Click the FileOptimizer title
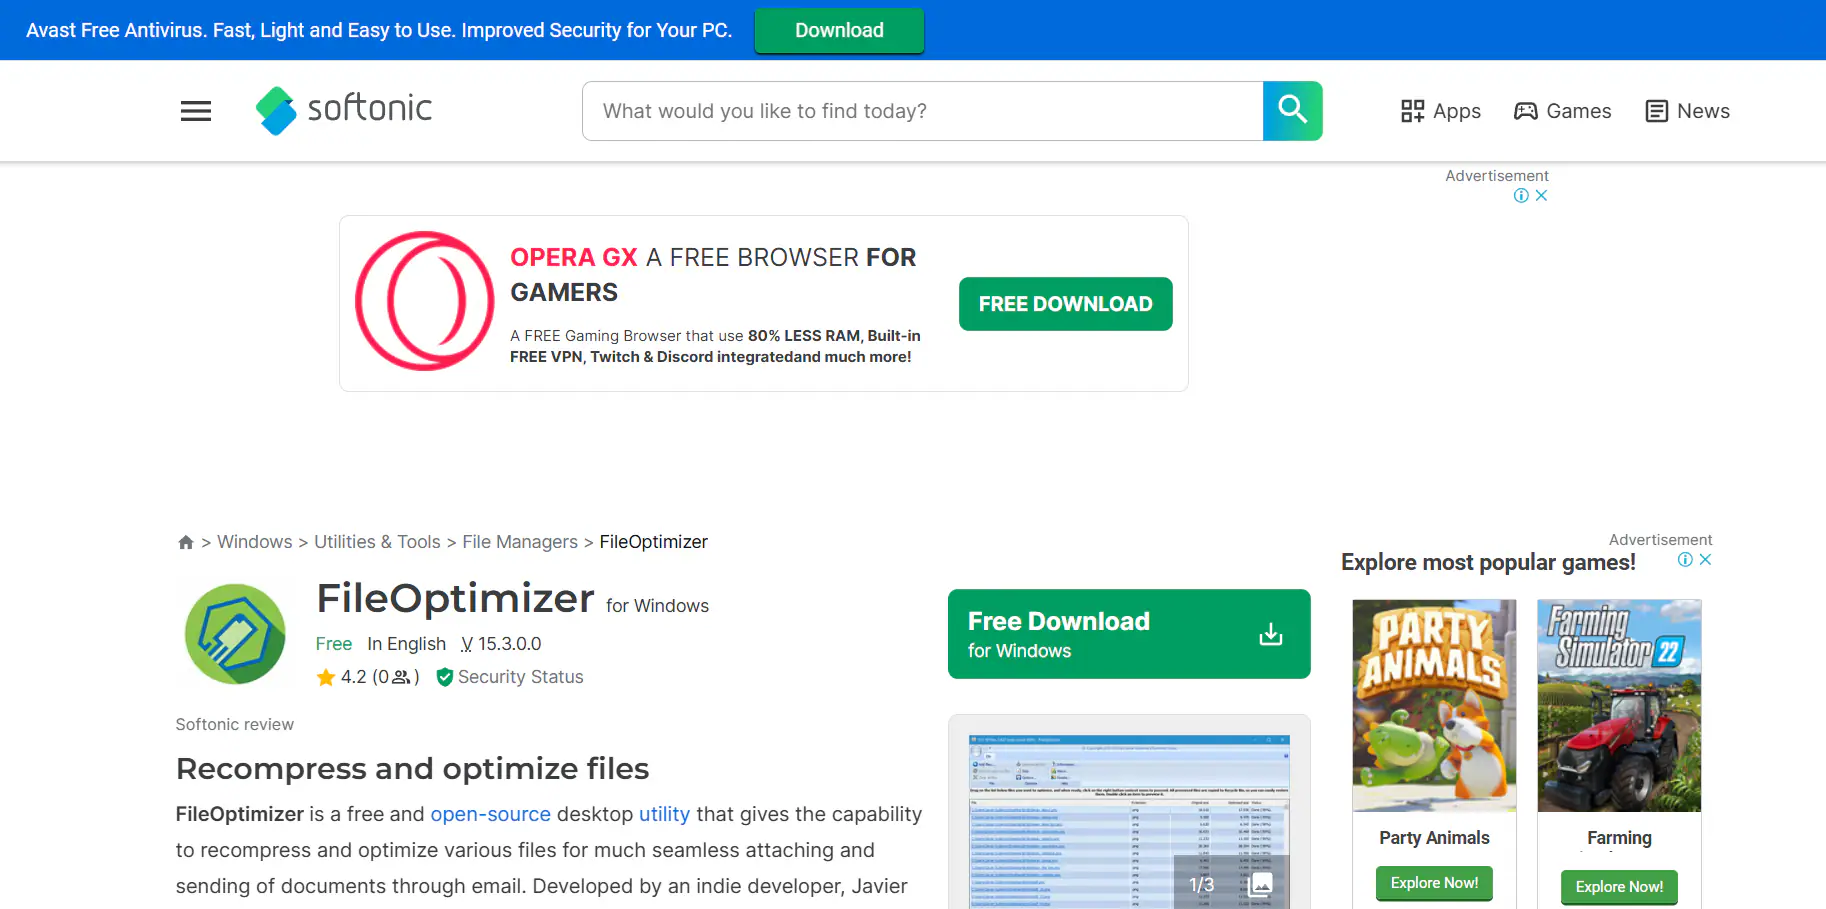 455,598
